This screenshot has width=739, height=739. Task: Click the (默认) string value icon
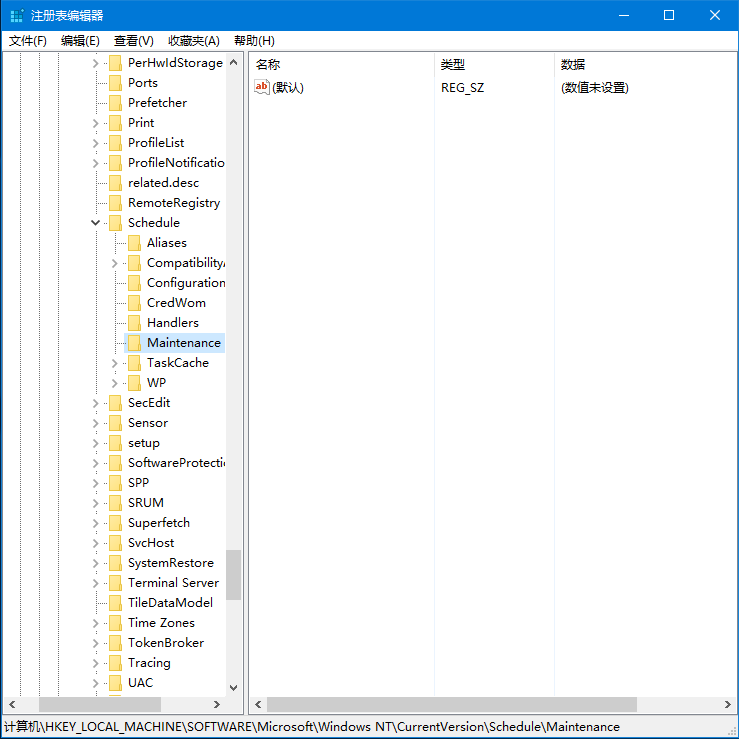262,87
